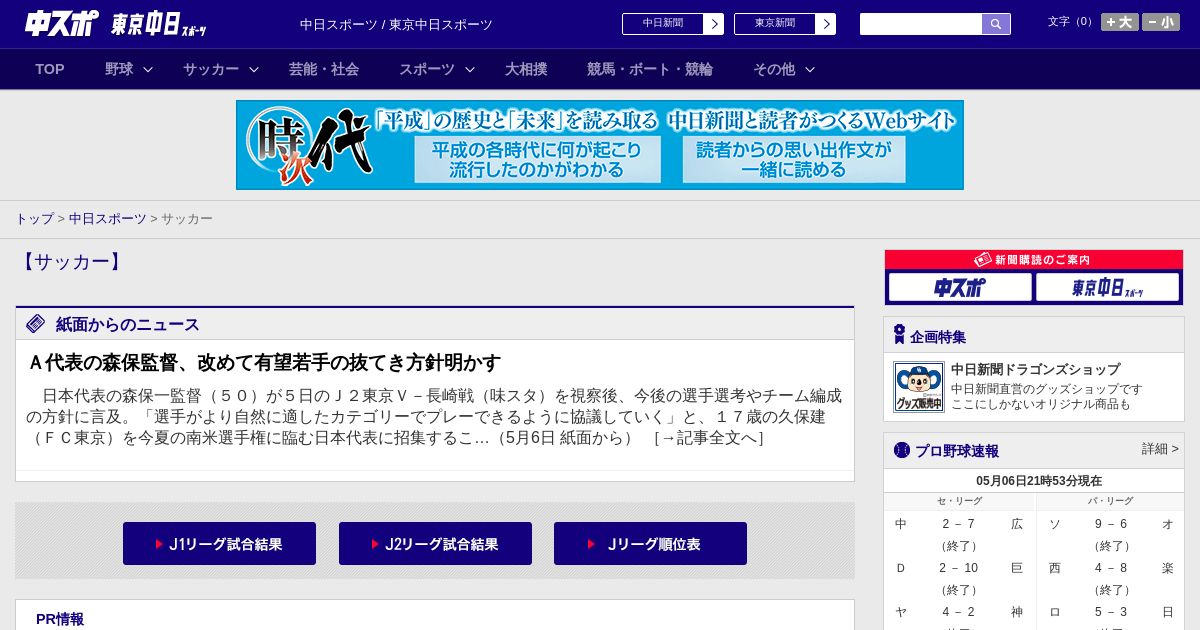This screenshot has width=1200, height=630.
Task: Select 競馬・ボート・競輪 in navigation
Action: (x=650, y=69)
